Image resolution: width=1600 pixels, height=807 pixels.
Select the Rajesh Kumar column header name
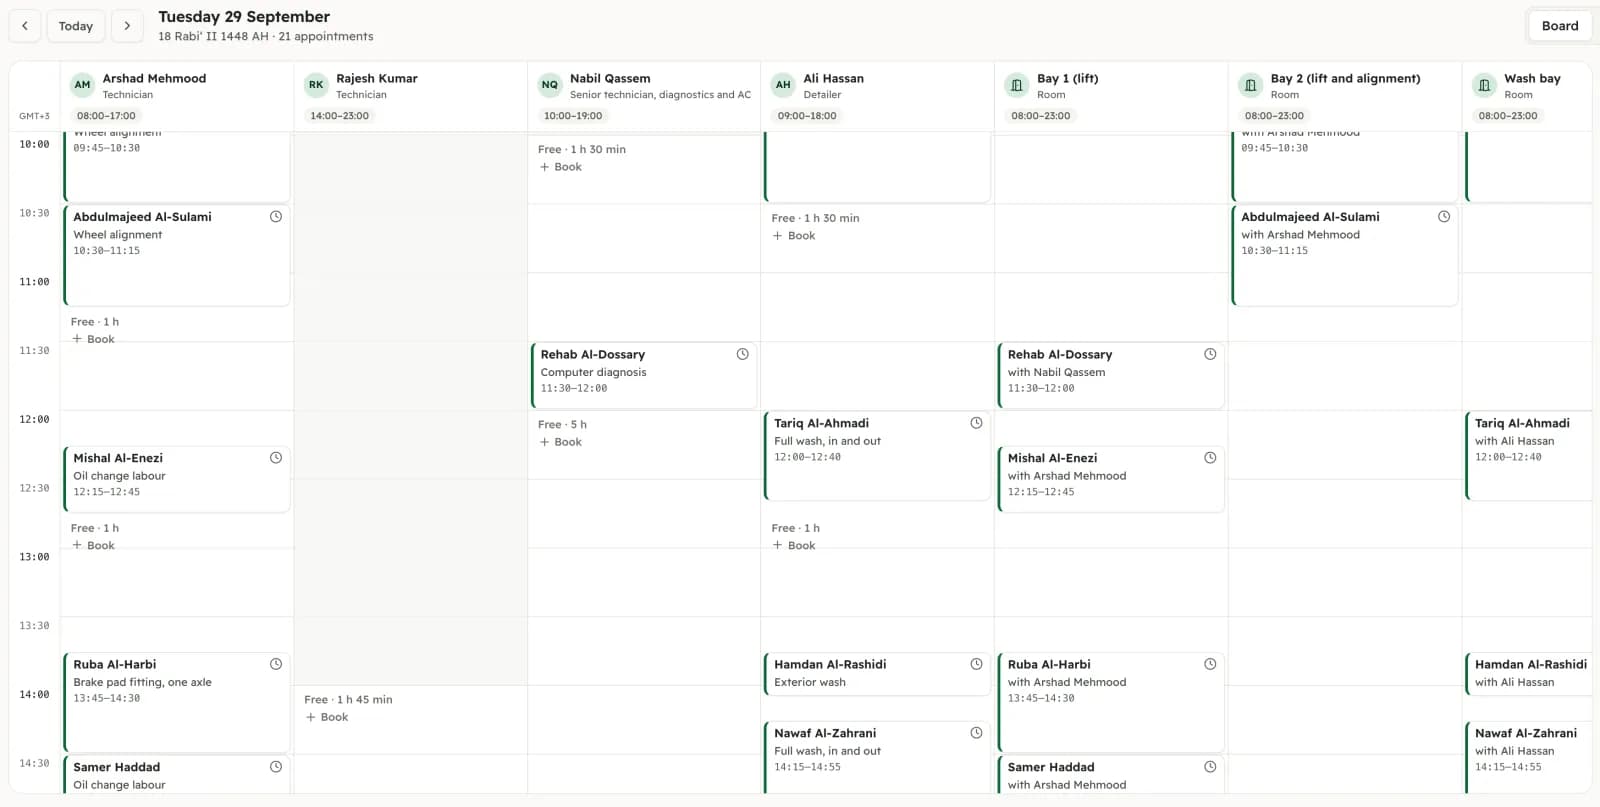[377, 78]
